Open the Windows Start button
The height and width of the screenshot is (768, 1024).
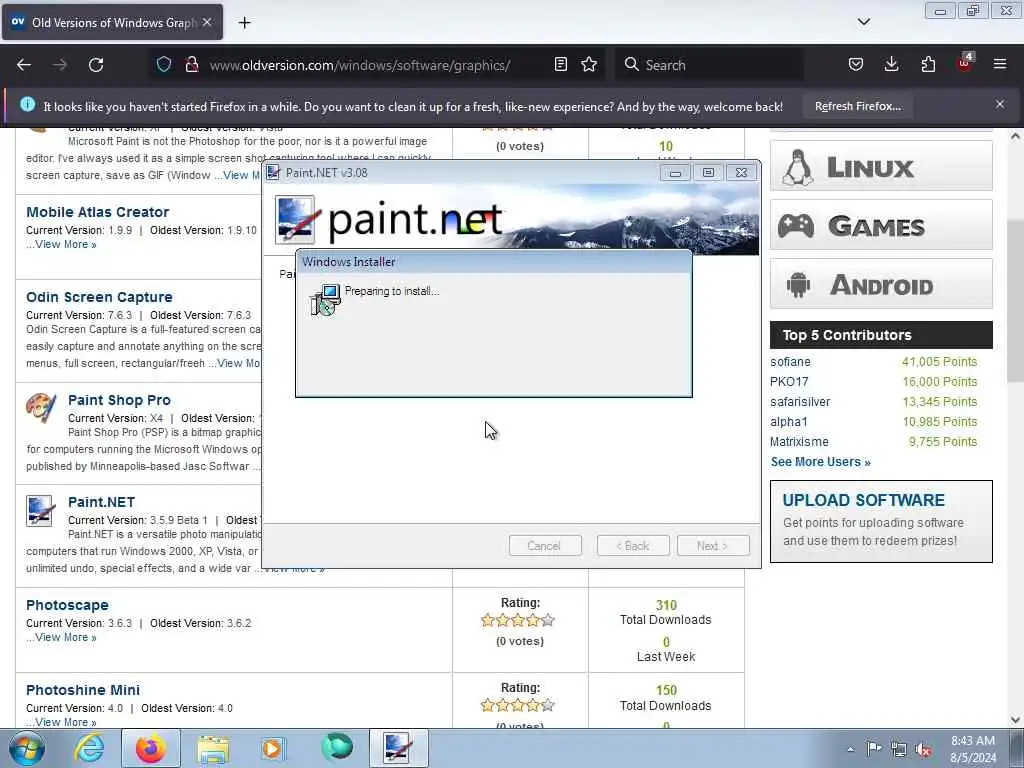coord(25,748)
